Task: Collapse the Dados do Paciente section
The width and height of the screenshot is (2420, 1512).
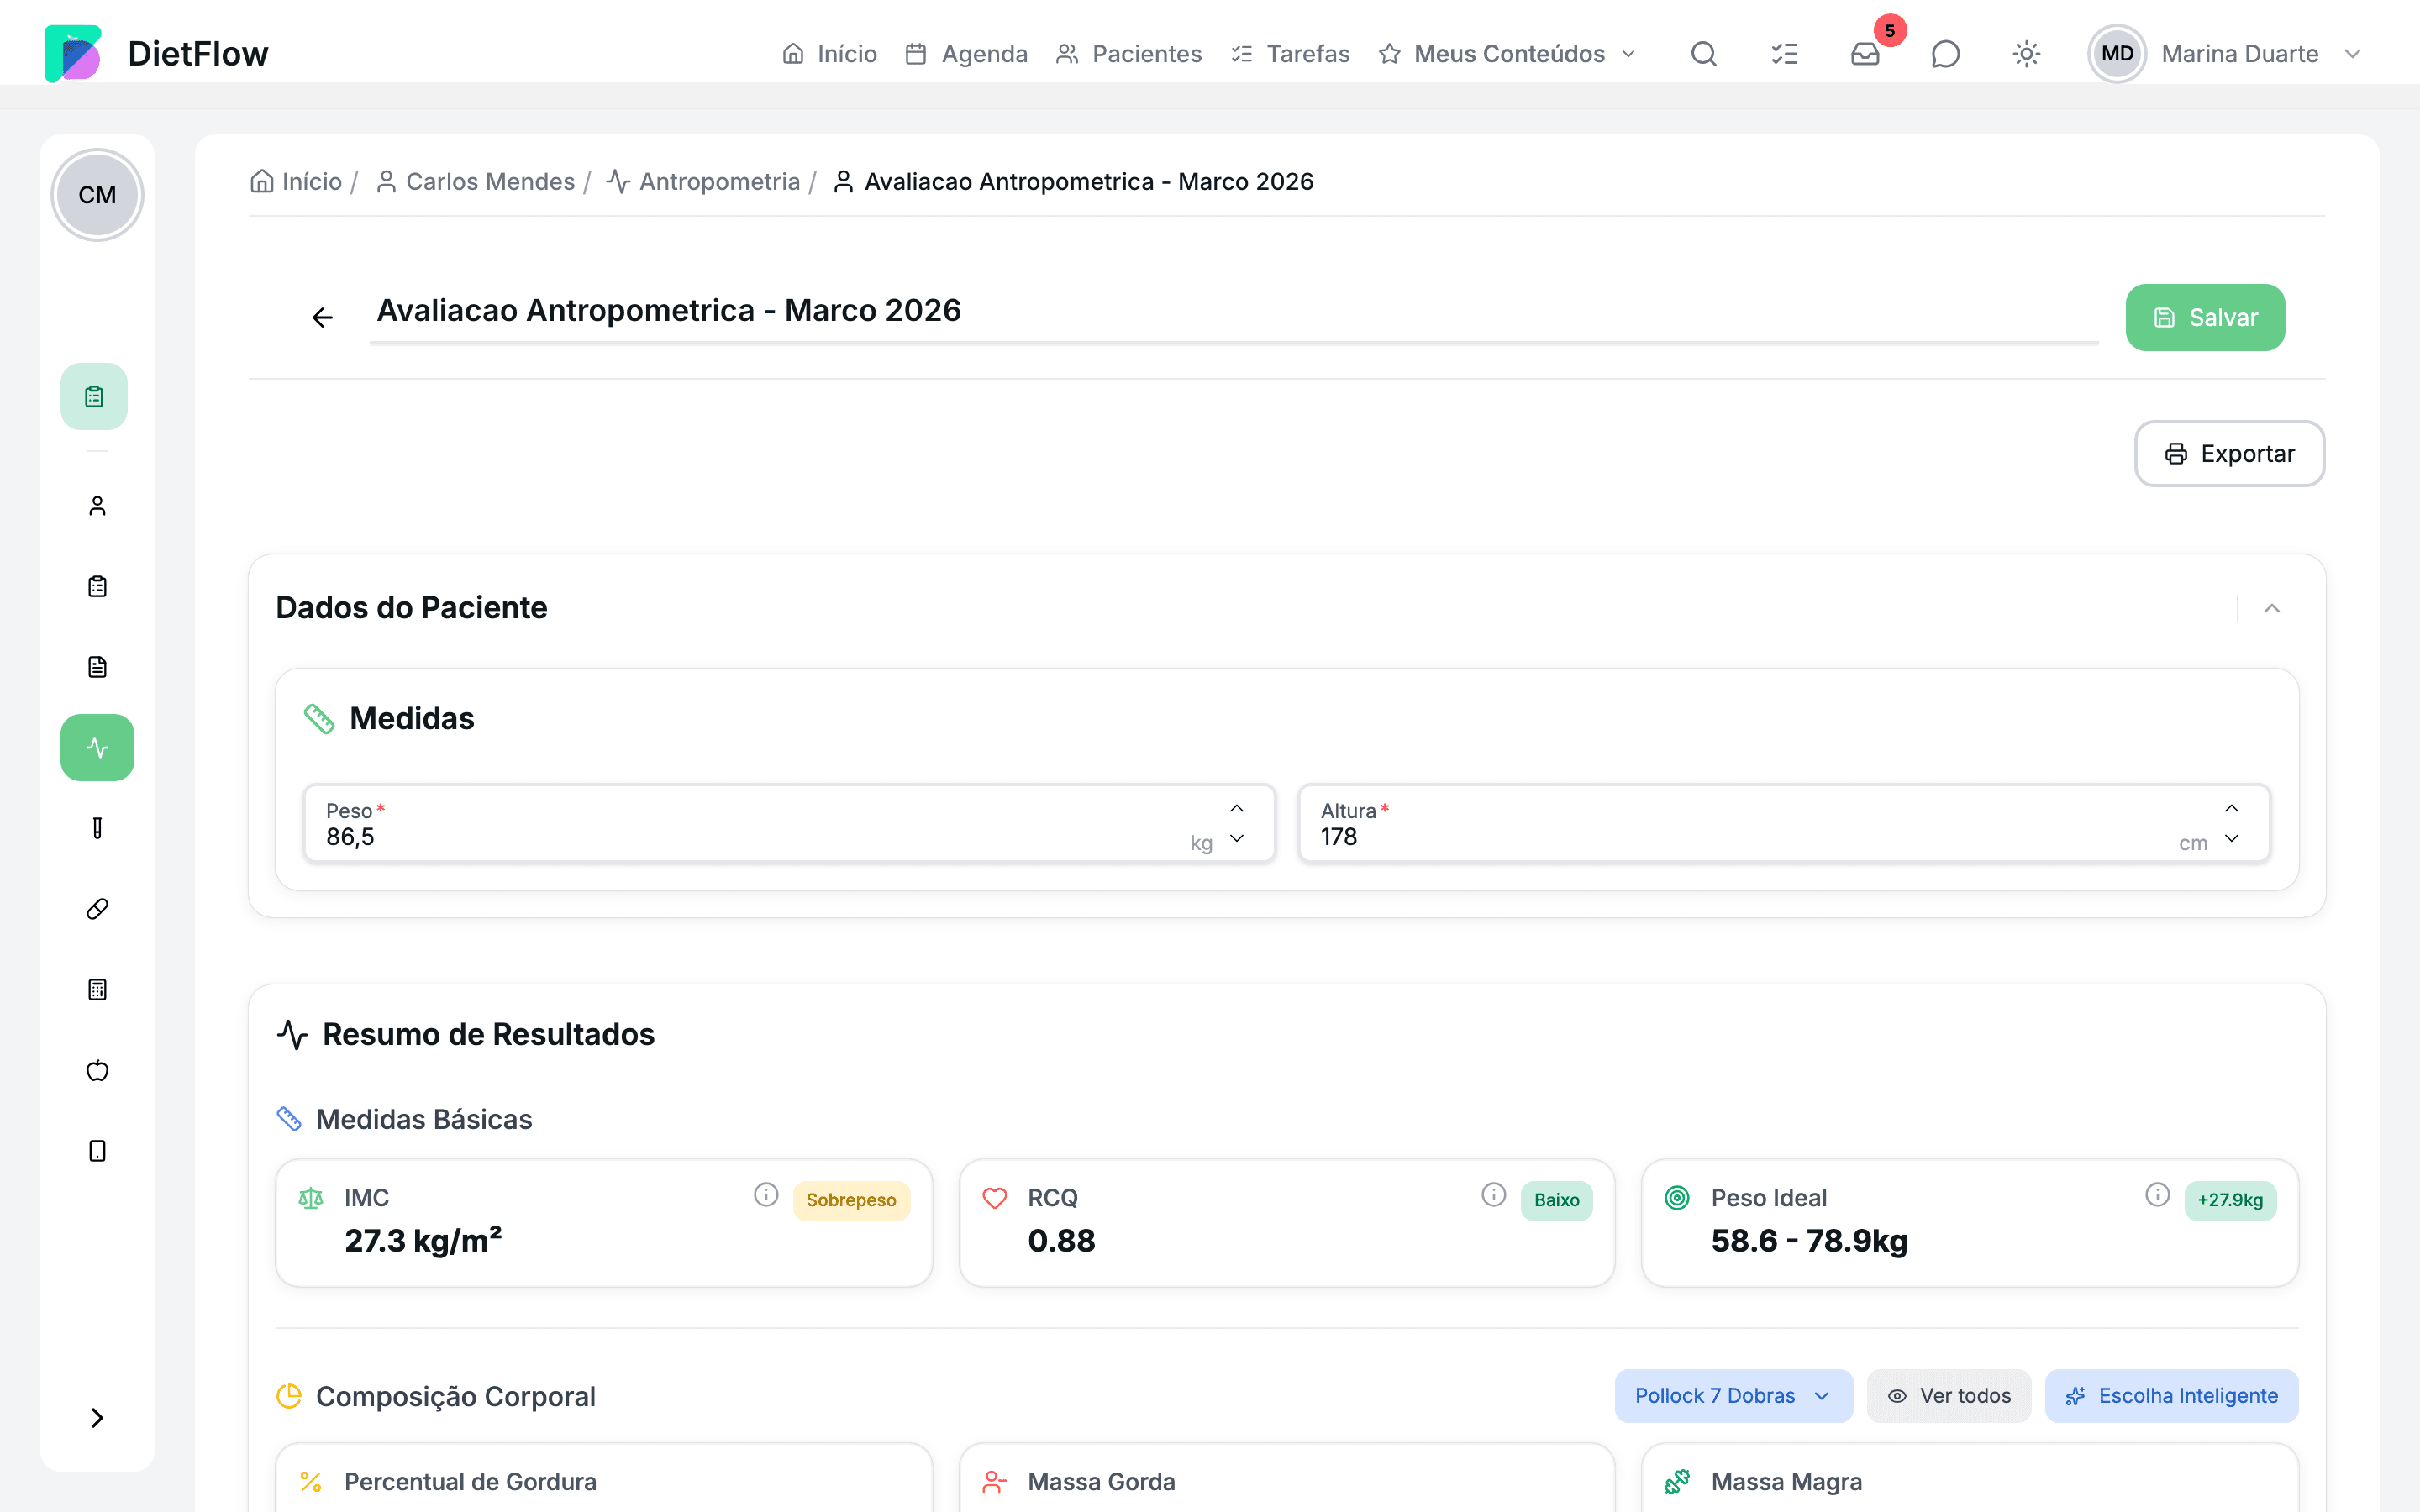Action: (2272, 608)
